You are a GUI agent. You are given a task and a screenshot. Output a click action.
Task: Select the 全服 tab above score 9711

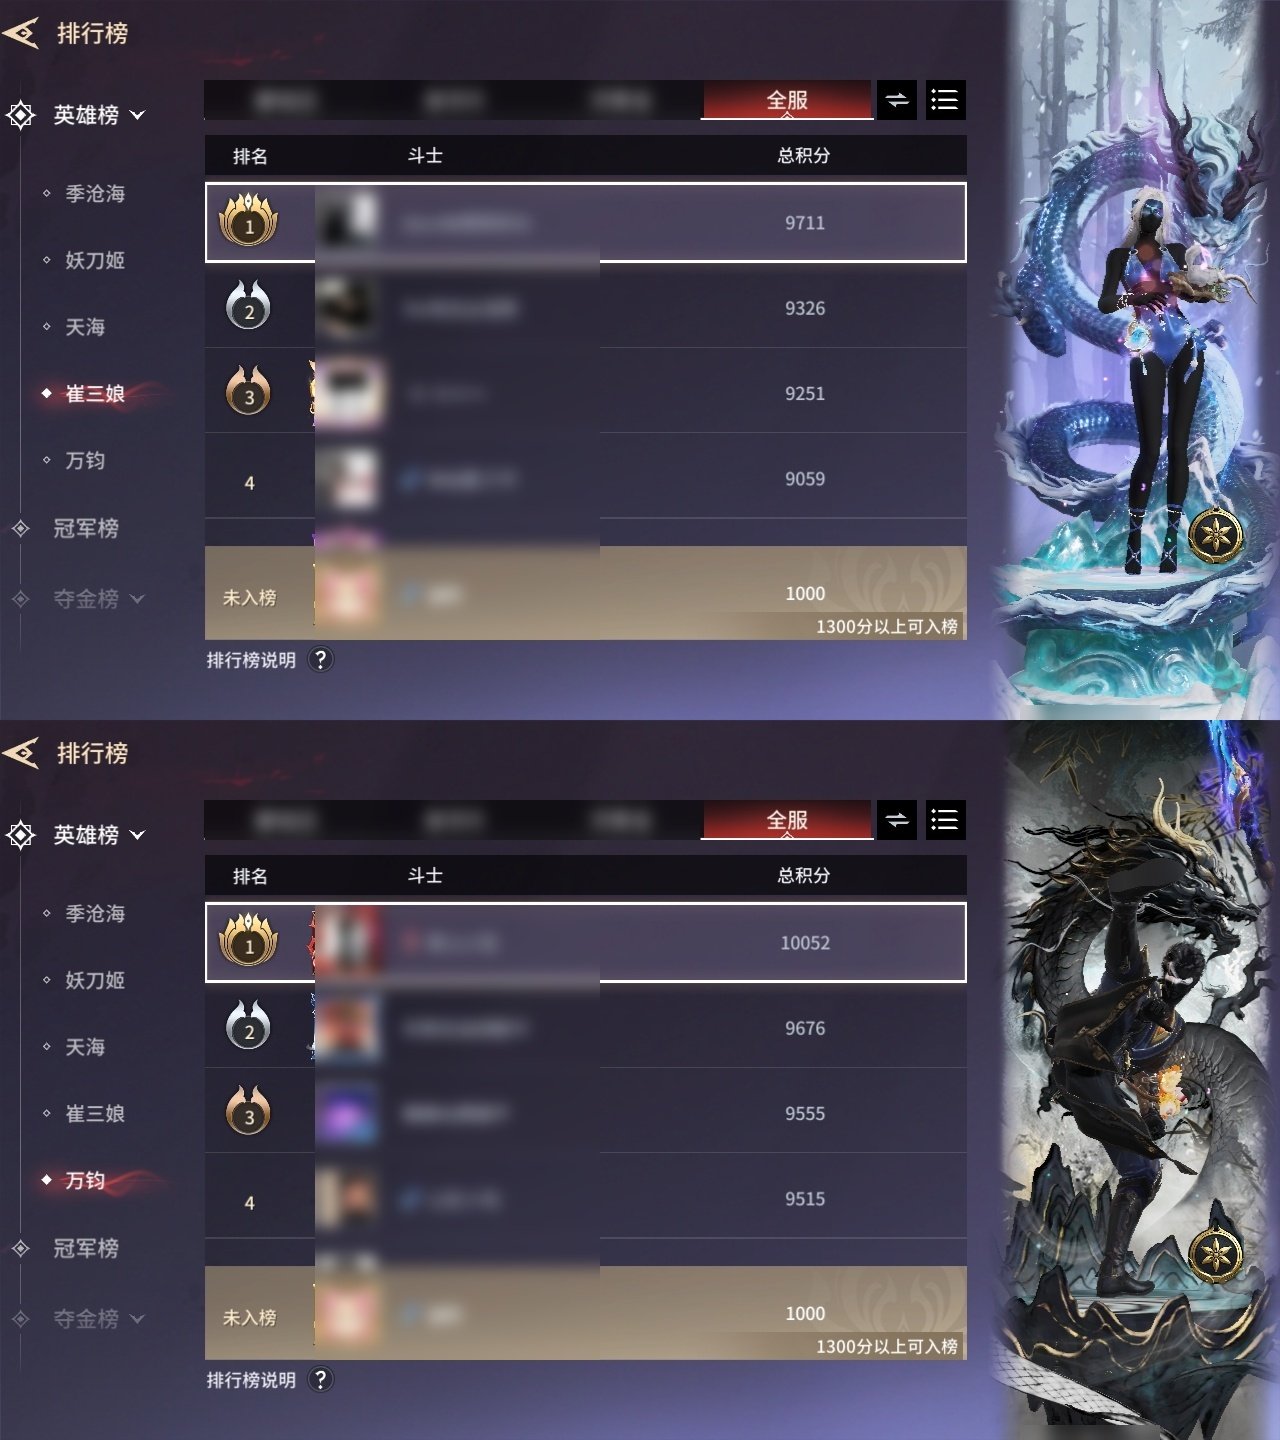pos(787,100)
